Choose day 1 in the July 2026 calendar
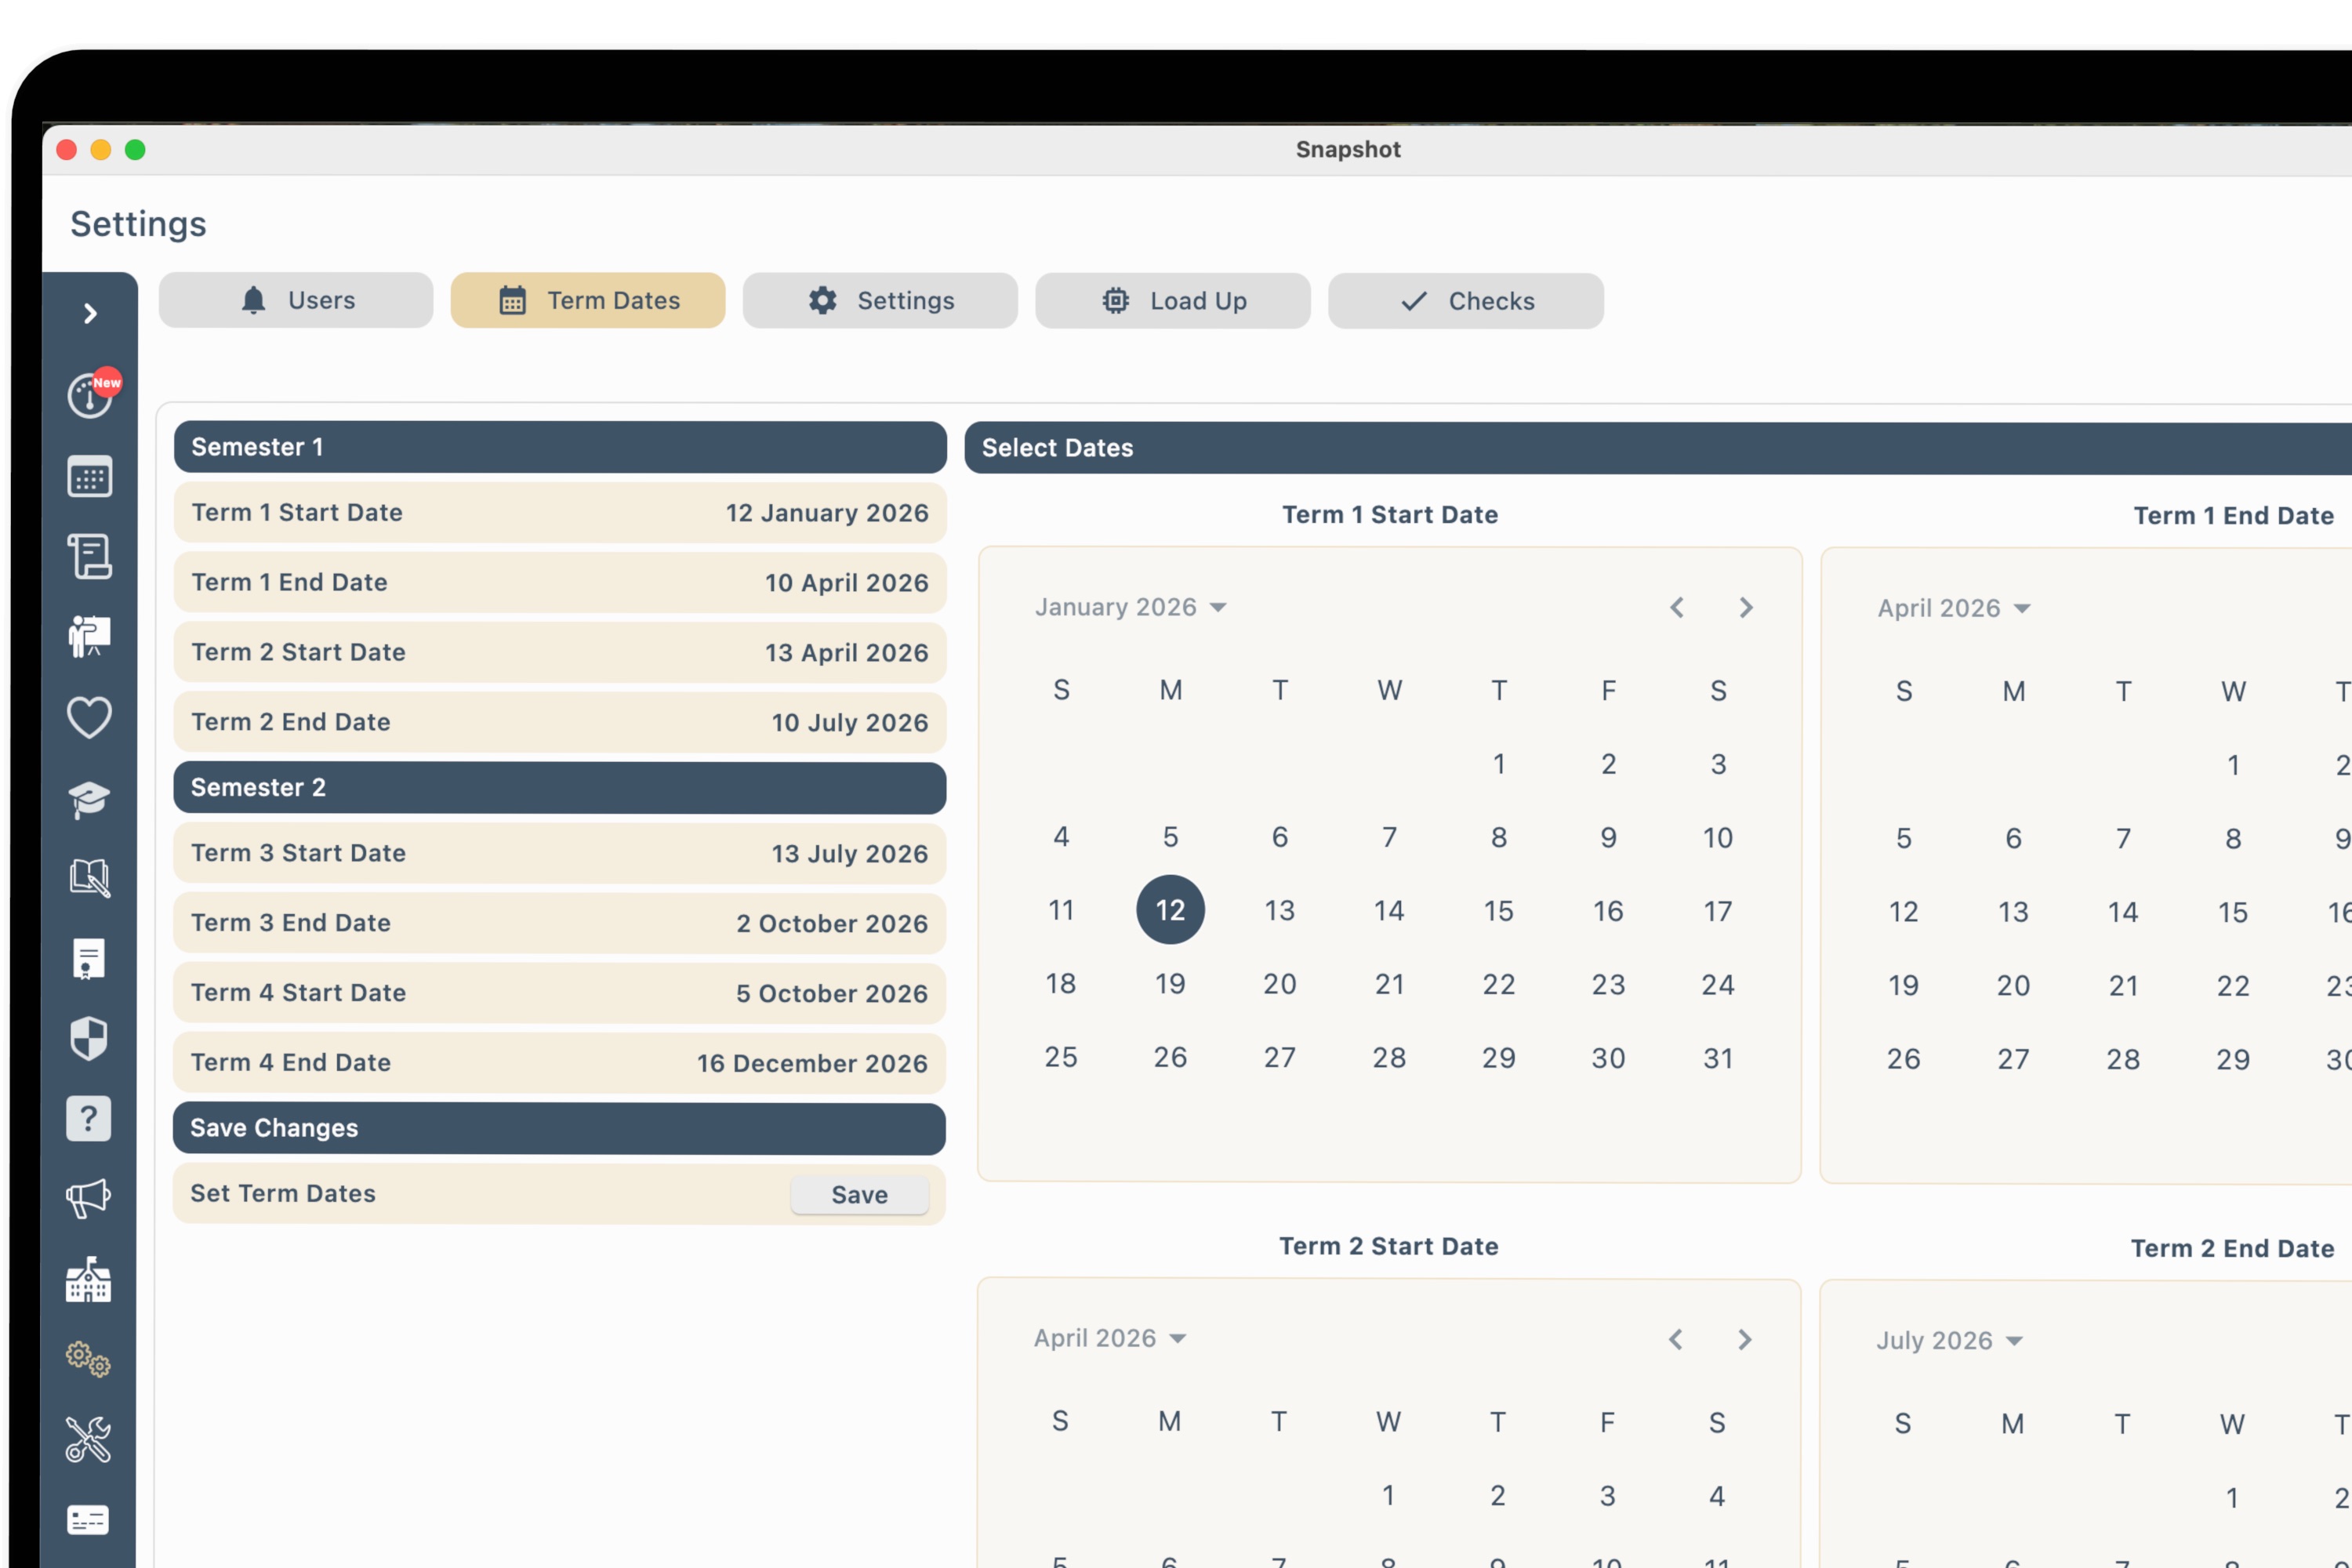 [2232, 1498]
